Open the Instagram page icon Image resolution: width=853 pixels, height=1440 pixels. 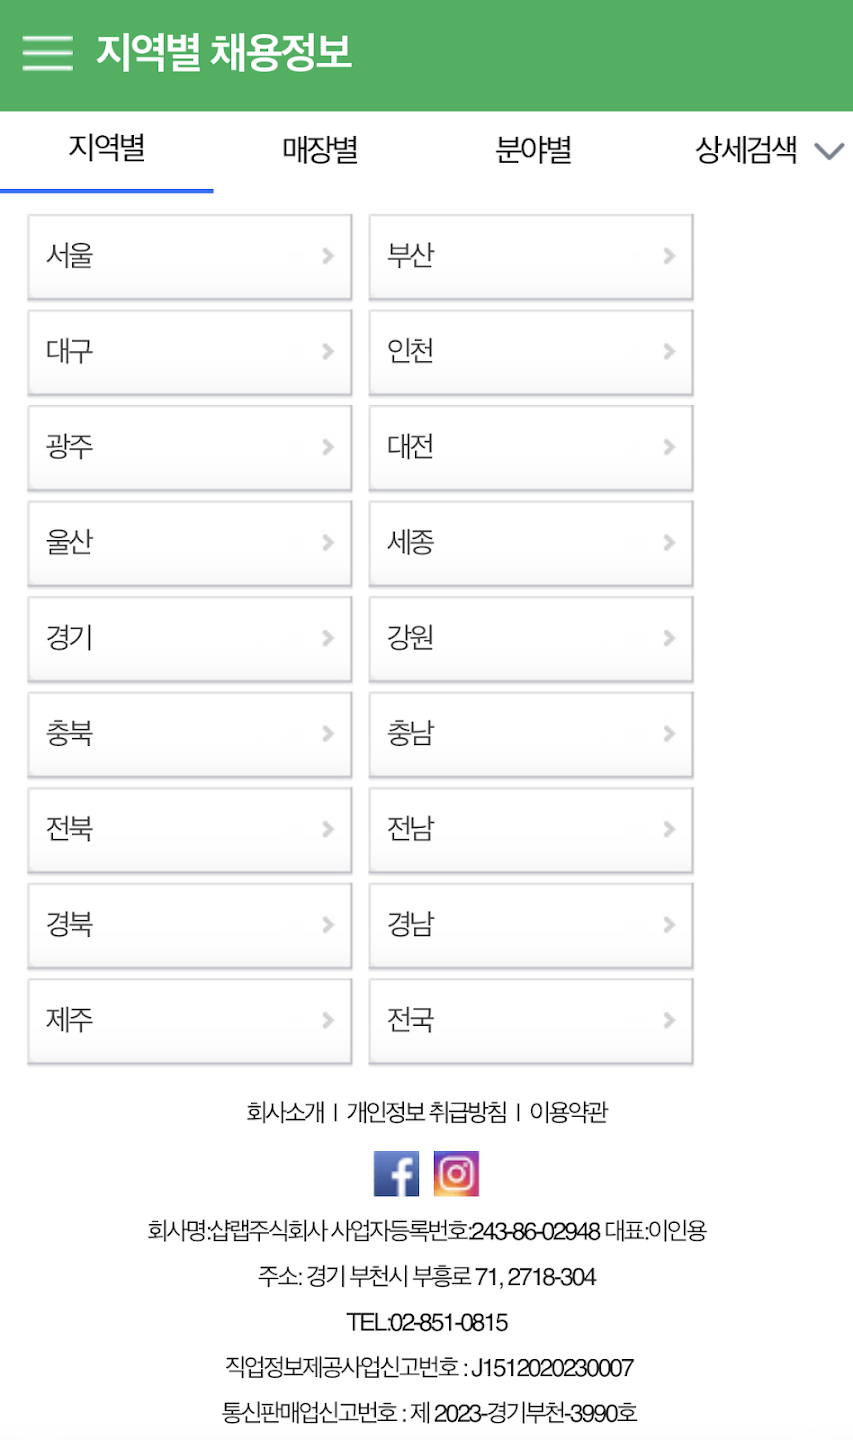point(458,1173)
